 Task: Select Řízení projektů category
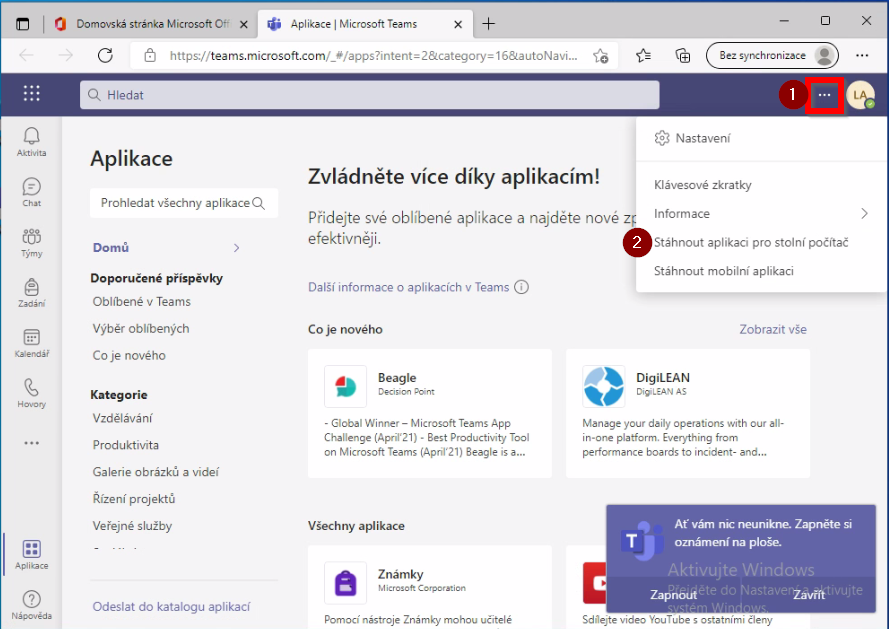[134, 499]
